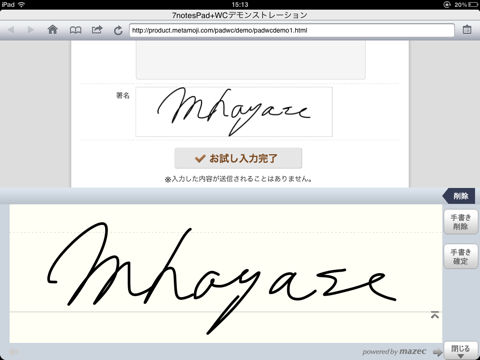
Task: Click the gray text area above signature
Action: pos(251,60)
